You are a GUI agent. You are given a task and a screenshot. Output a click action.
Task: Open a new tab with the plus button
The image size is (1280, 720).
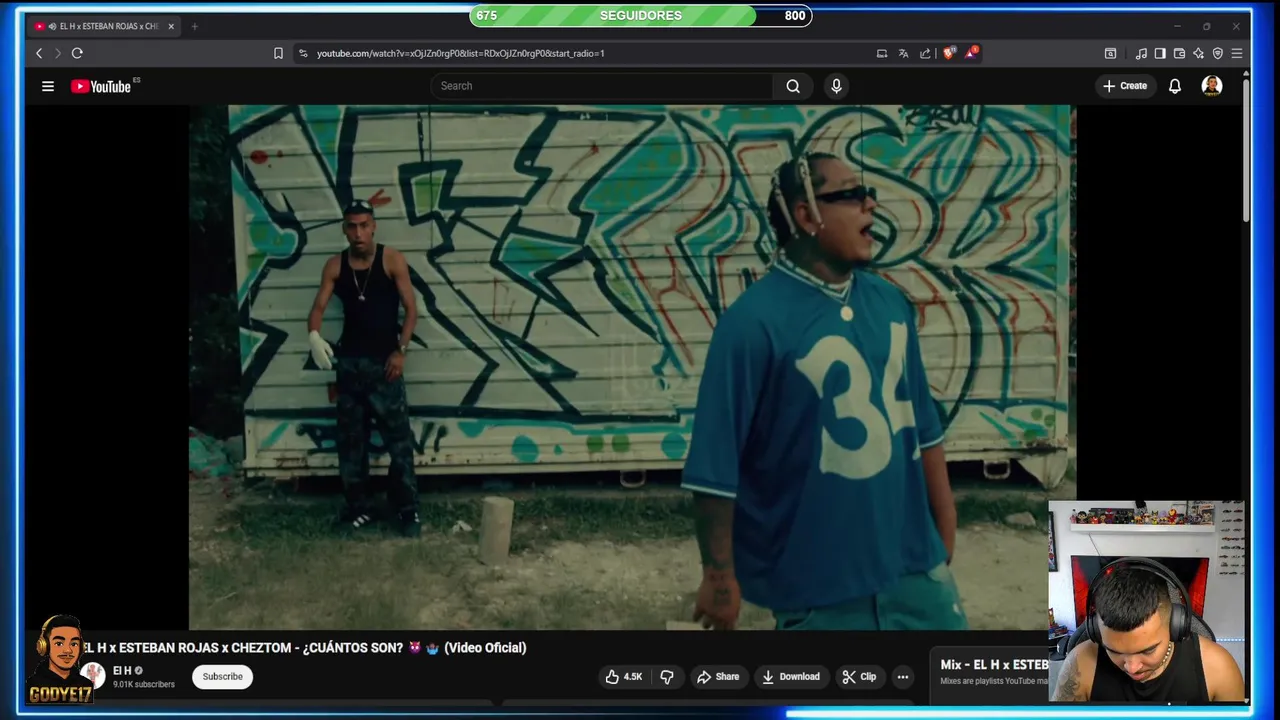pos(194,26)
